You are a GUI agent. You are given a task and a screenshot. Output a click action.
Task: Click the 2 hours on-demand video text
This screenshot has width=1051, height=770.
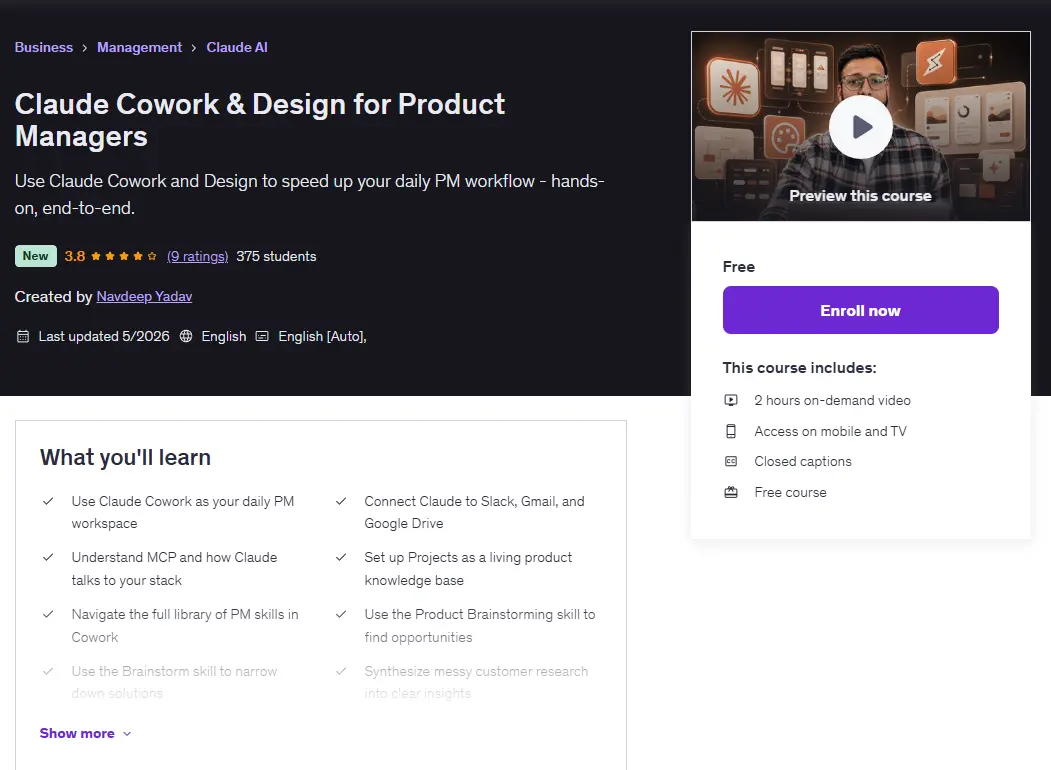832,400
